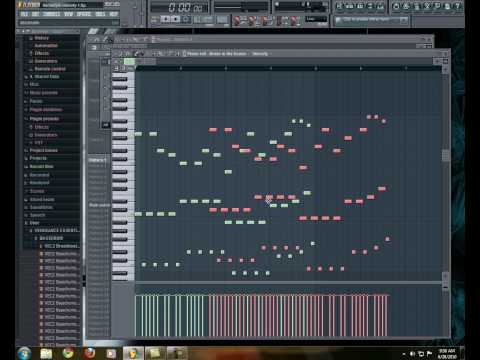Expand Plugin database folder
The height and width of the screenshot is (360, 480).
46,109
